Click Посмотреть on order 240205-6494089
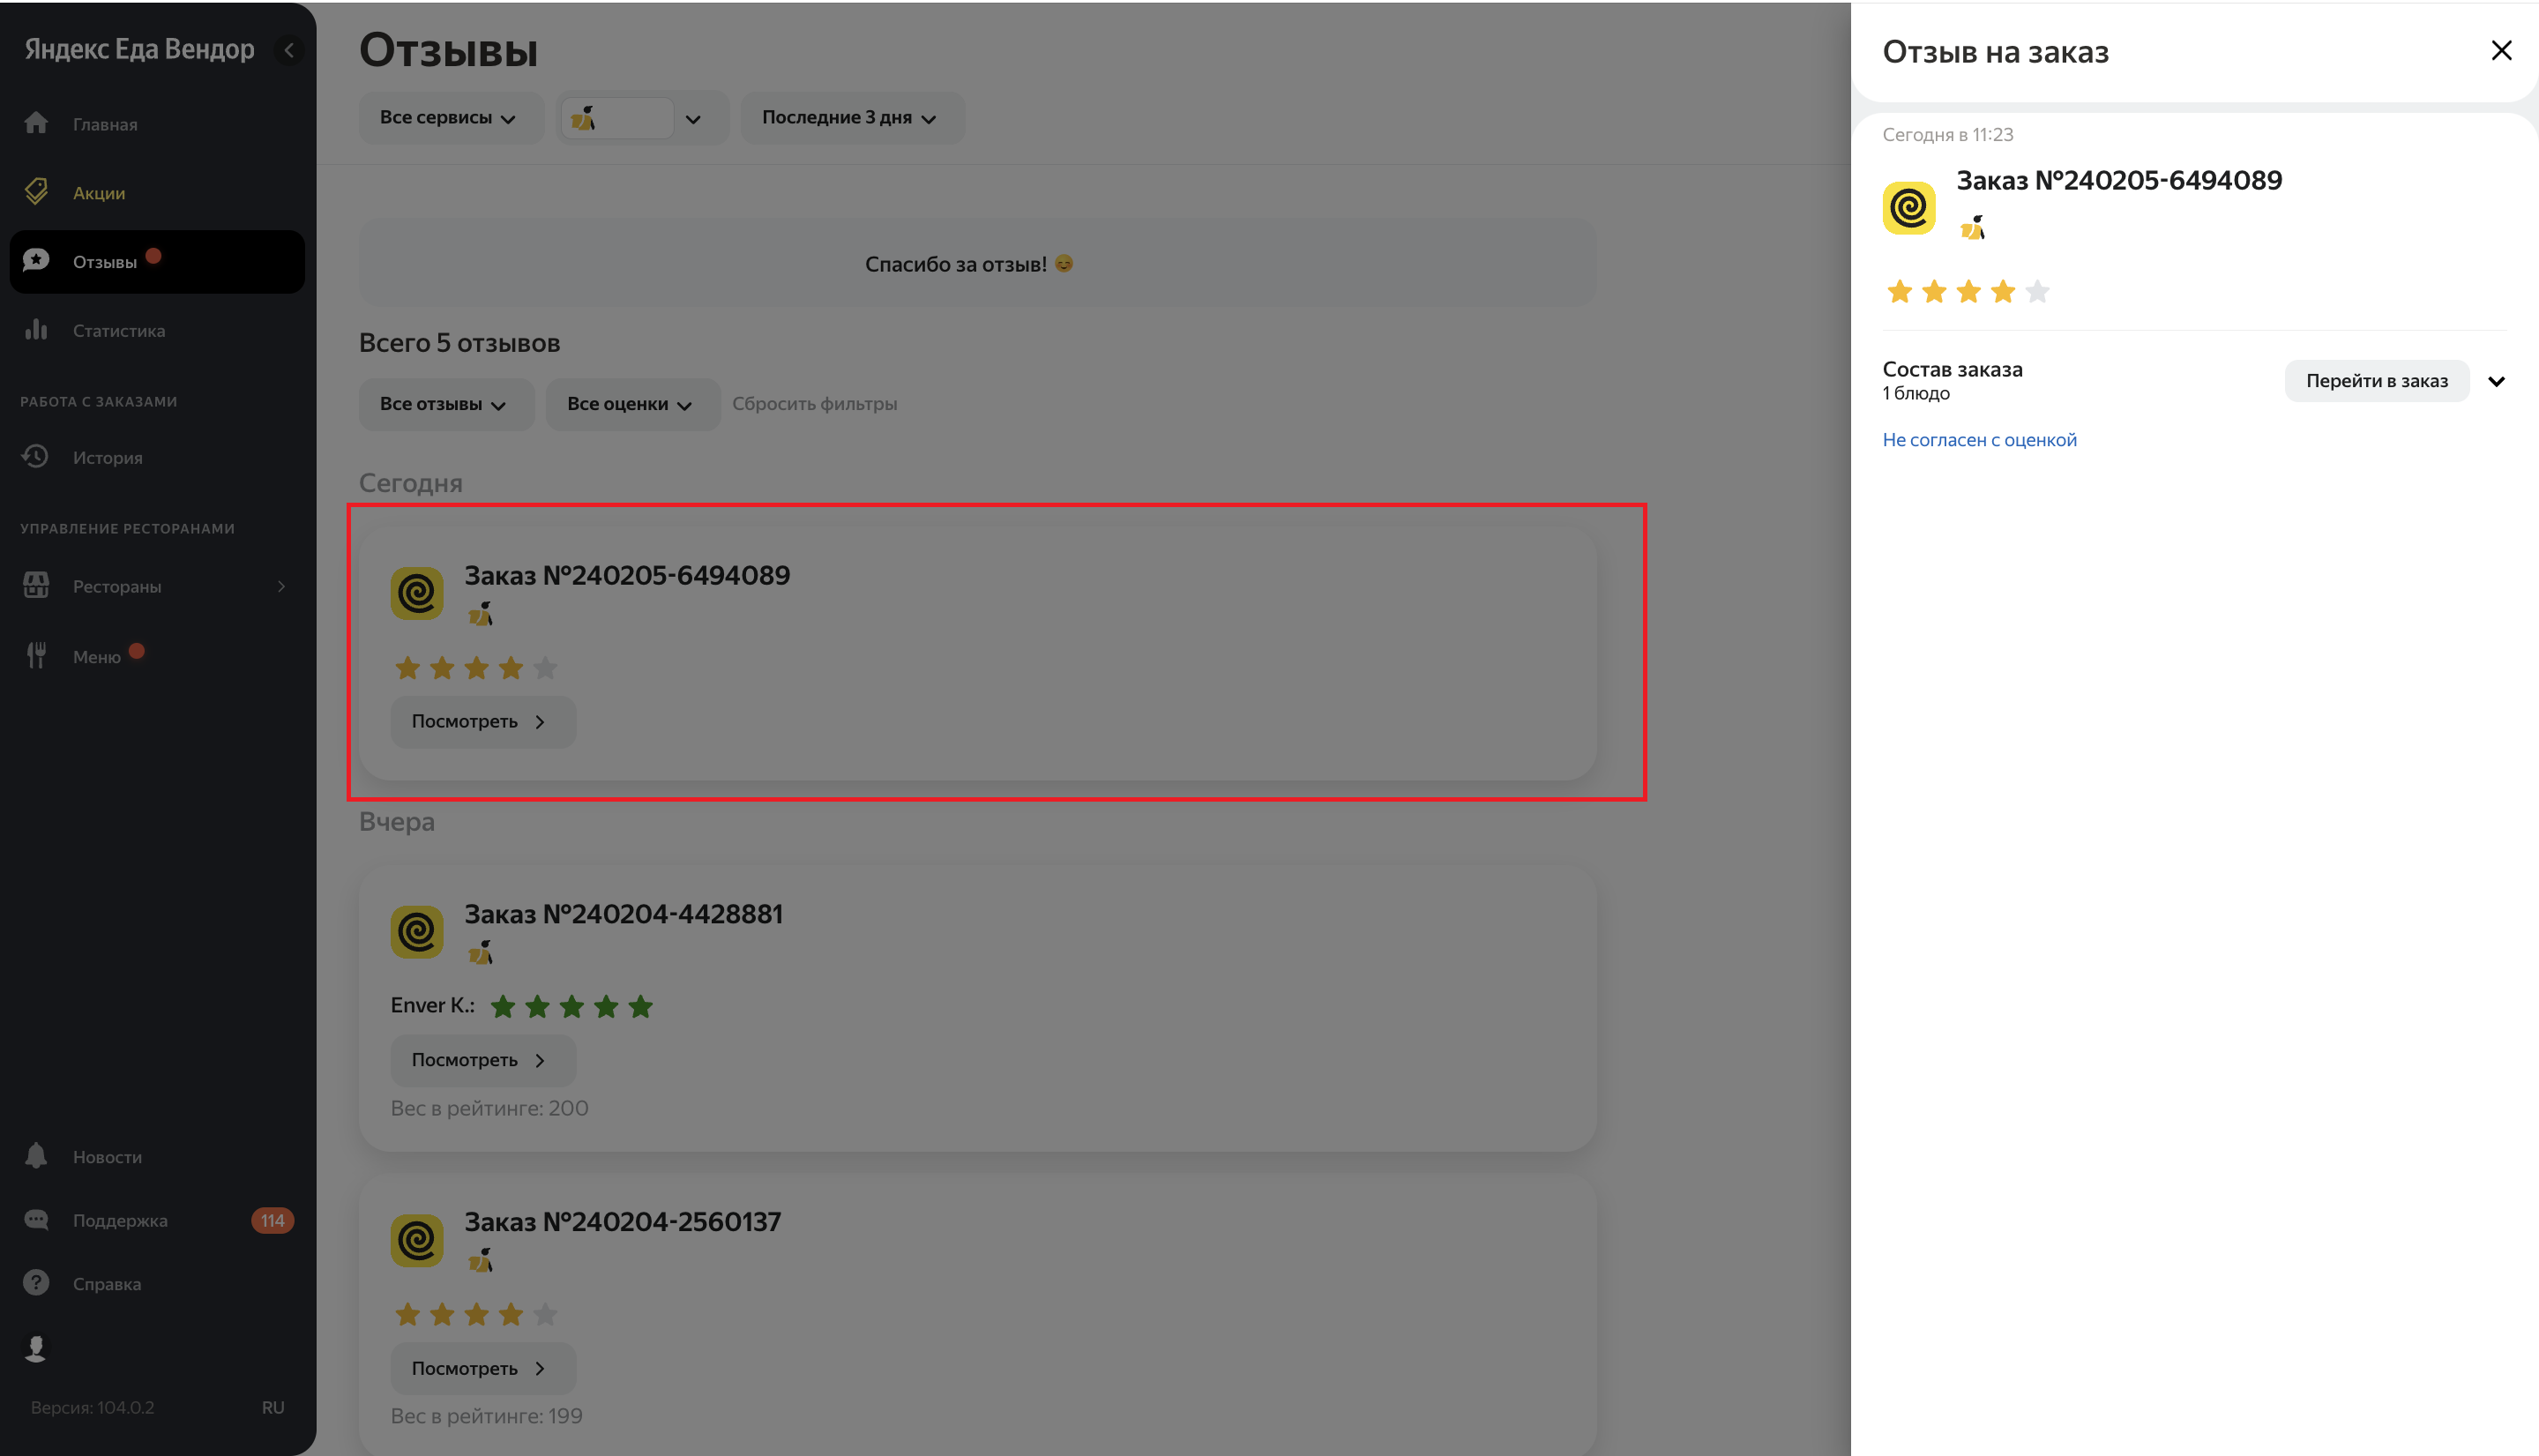 (x=483, y=722)
